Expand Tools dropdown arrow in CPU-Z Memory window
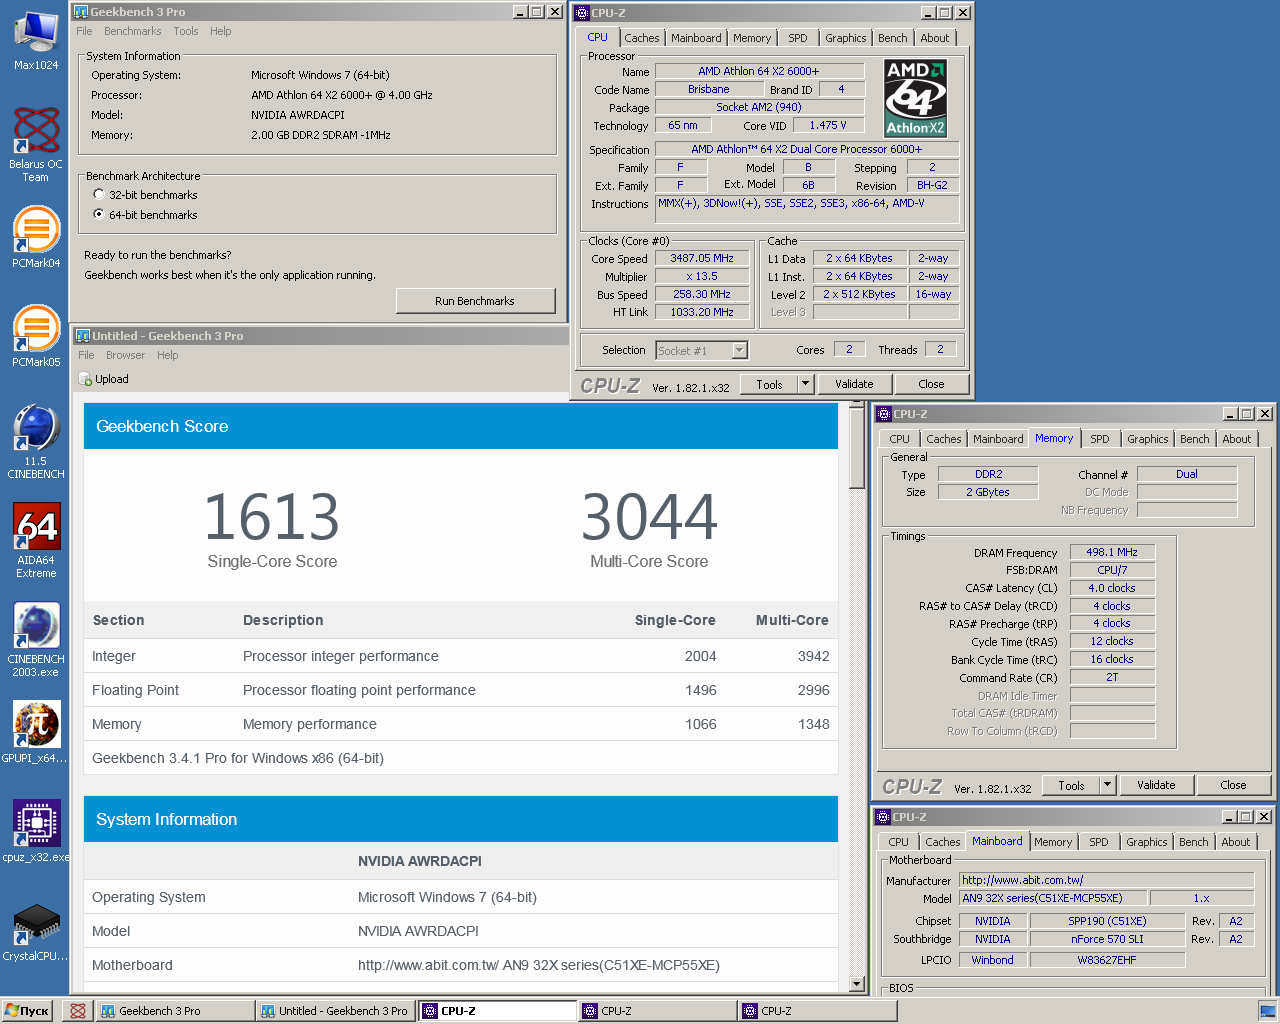 [1108, 785]
